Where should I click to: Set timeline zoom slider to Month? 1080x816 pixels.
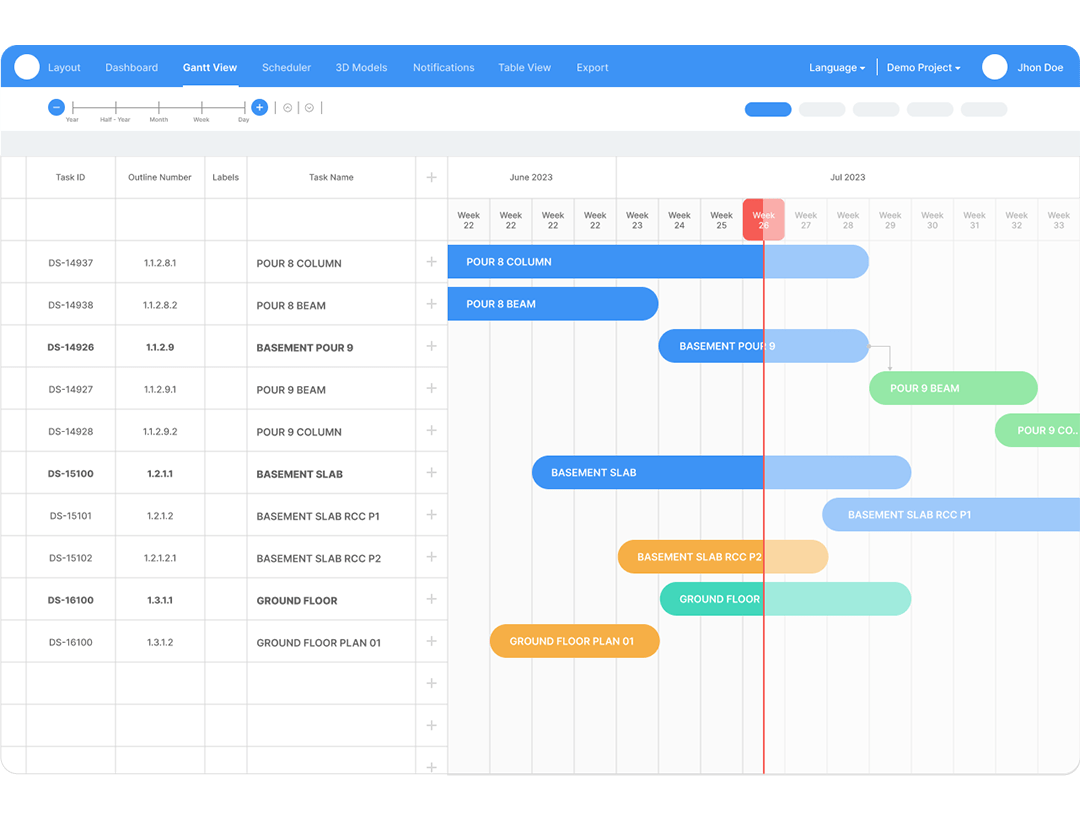click(x=159, y=108)
